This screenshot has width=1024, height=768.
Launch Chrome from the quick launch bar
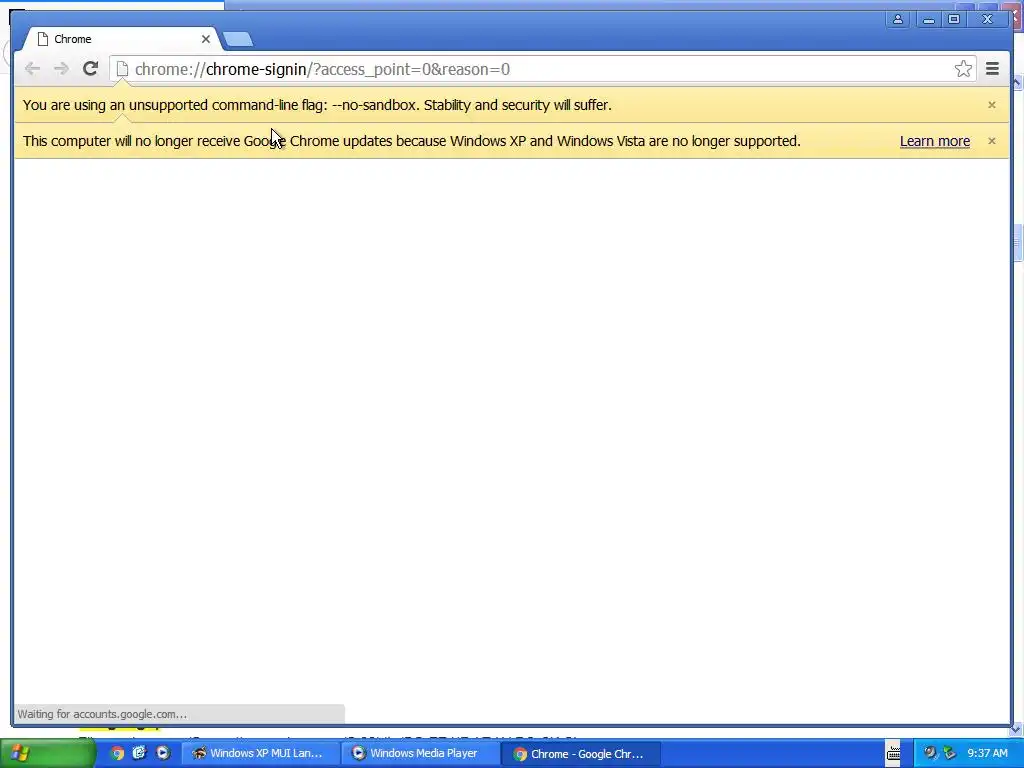117,753
